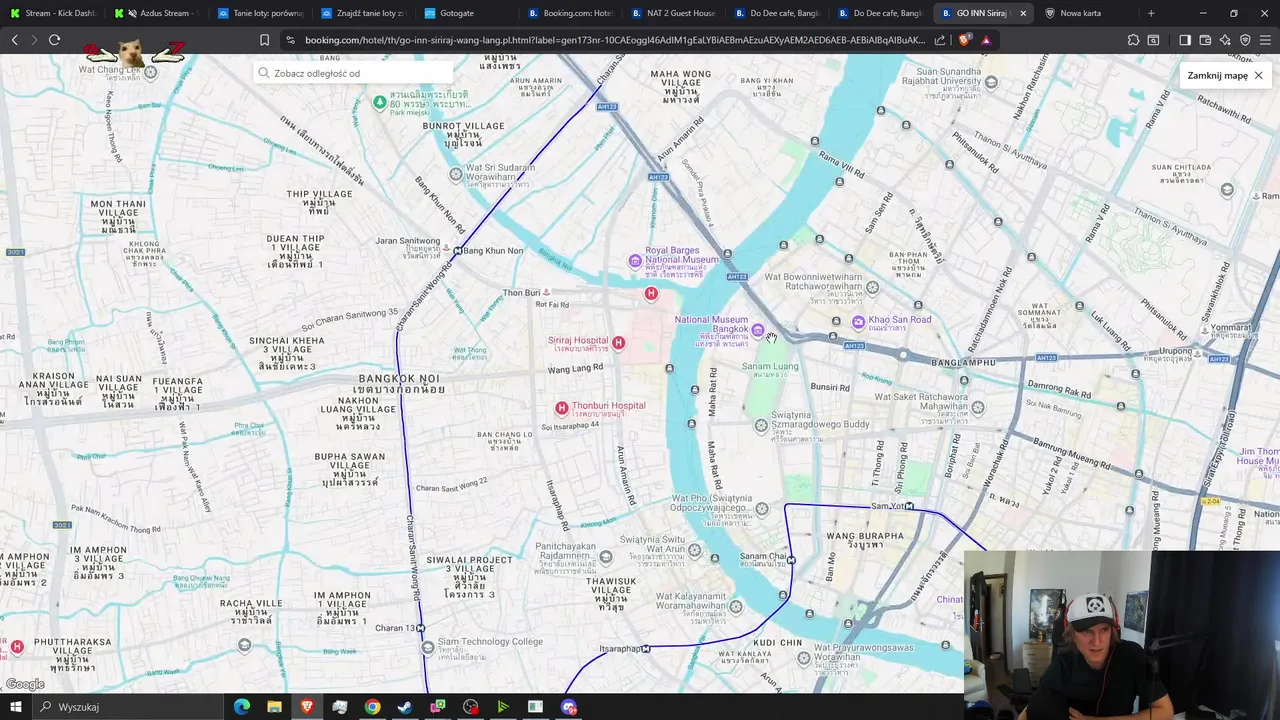
Task: Focus the Zobacz odległość od search field
Action: click(x=353, y=73)
